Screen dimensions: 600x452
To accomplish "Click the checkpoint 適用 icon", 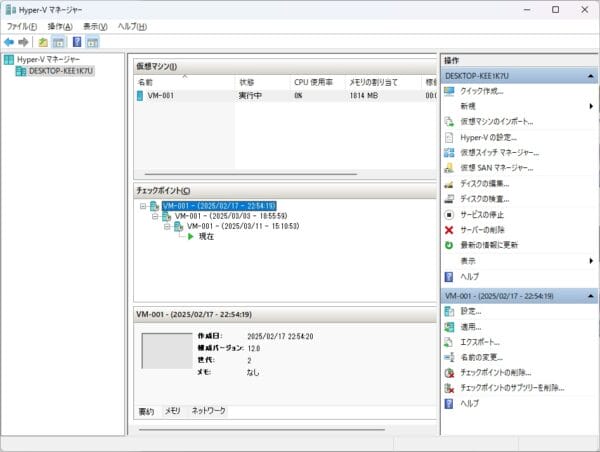I will pyautogui.click(x=449, y=327).
